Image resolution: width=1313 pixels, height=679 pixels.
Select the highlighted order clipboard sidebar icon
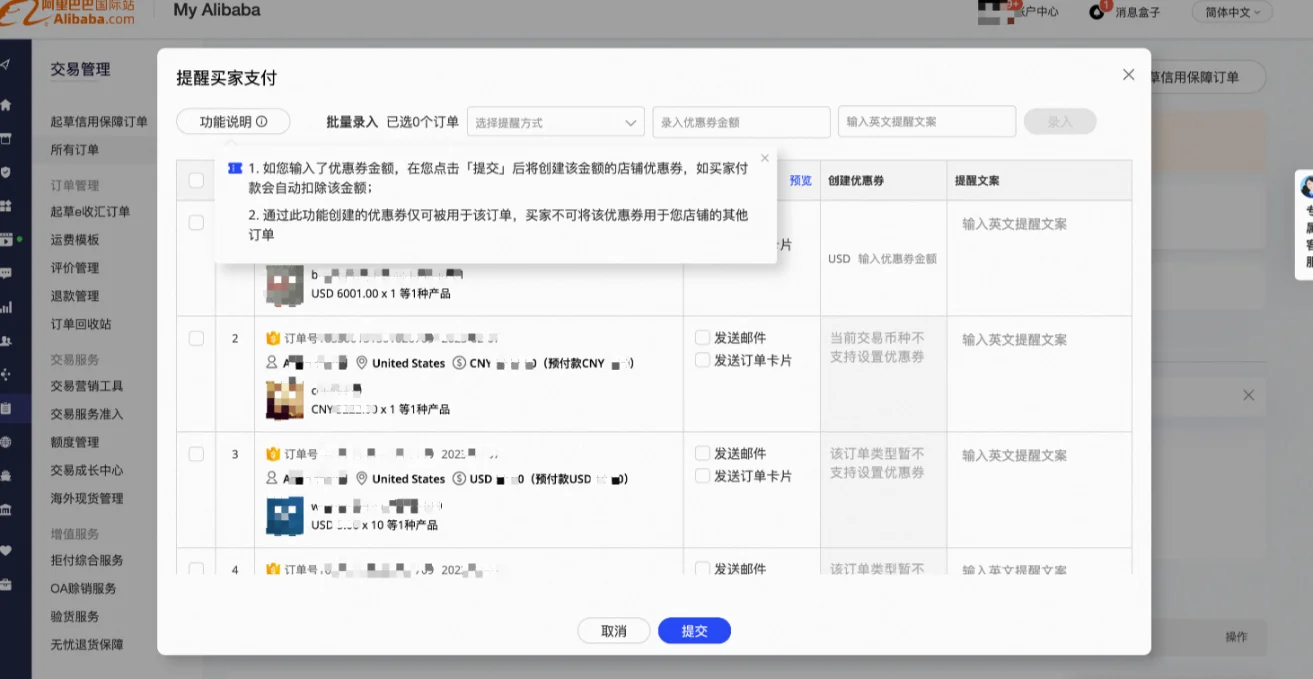6,408
